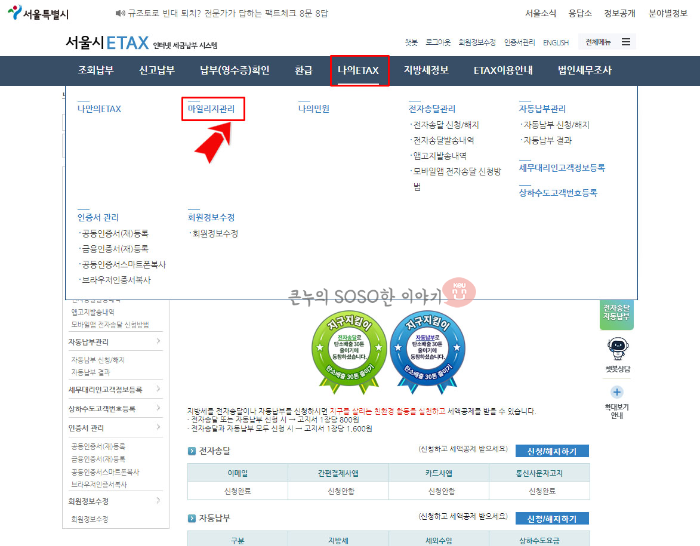Click 인증서관리 in the top utility bar
Screen dimensions: 700x546
click(519, 42)
